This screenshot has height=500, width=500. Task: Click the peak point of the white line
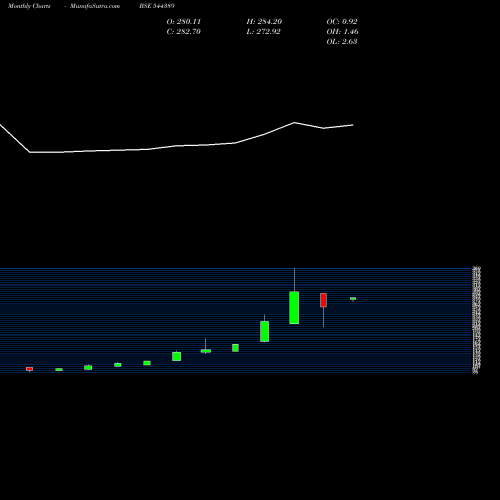coord(294,123)
